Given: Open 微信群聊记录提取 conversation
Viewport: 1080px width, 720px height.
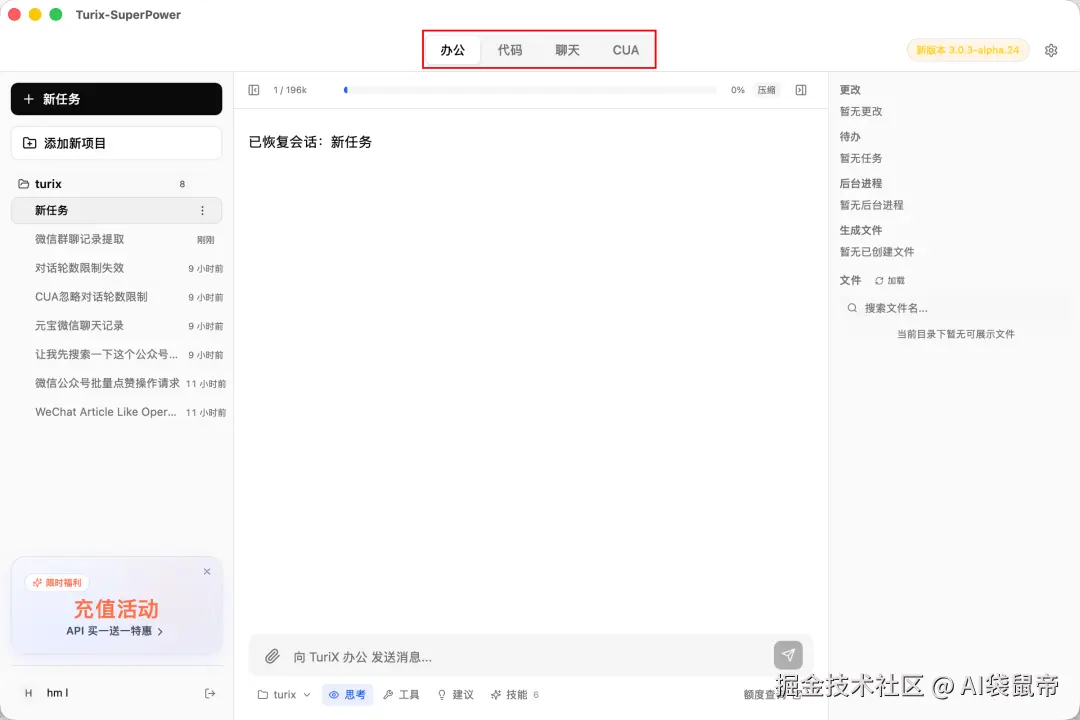Looking at the screenshot, I should point(116,239).
